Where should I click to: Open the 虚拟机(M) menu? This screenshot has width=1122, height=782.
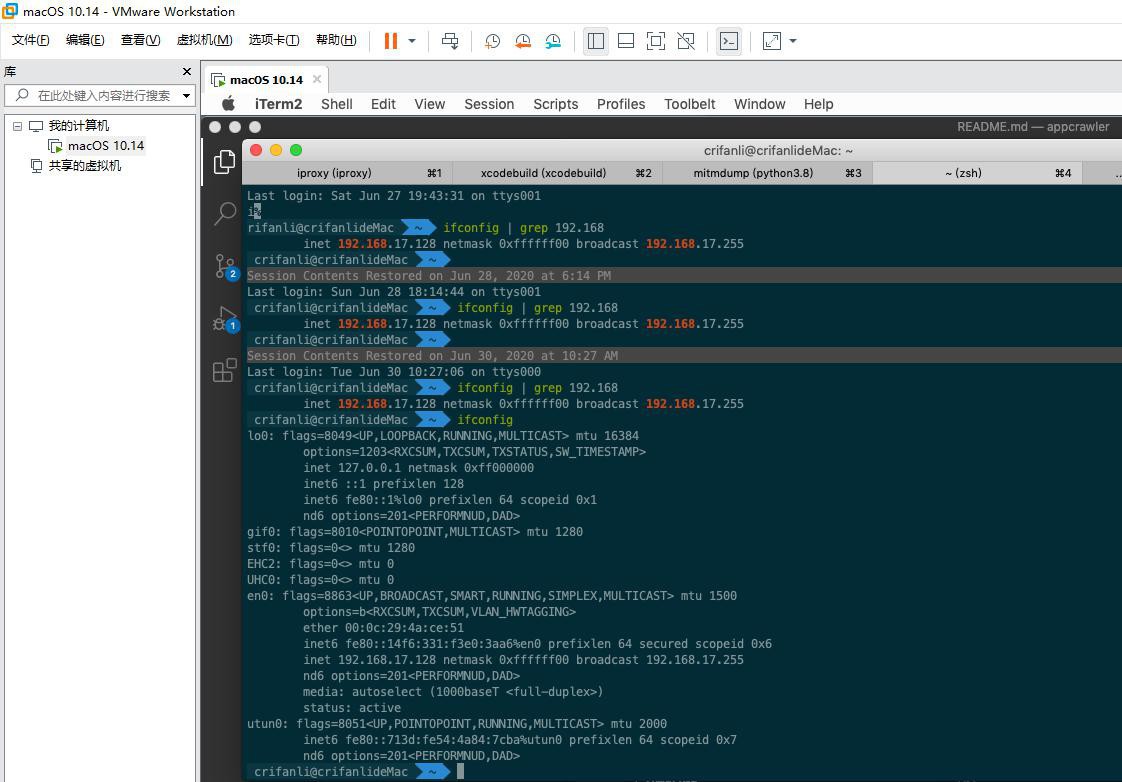205,40
